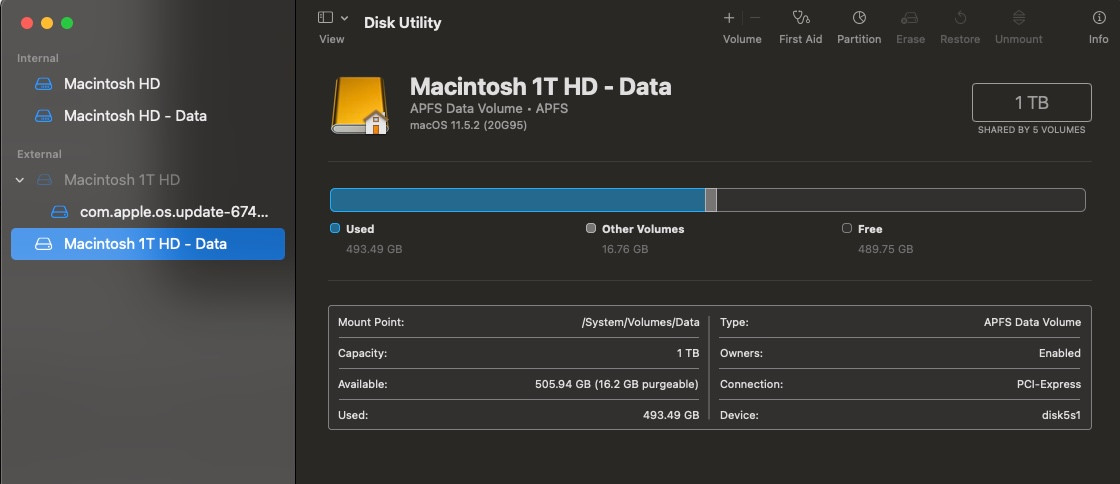1120x484 pixels.
Task: Click the blue Used segment of usage bar
Action: (517, 200)
